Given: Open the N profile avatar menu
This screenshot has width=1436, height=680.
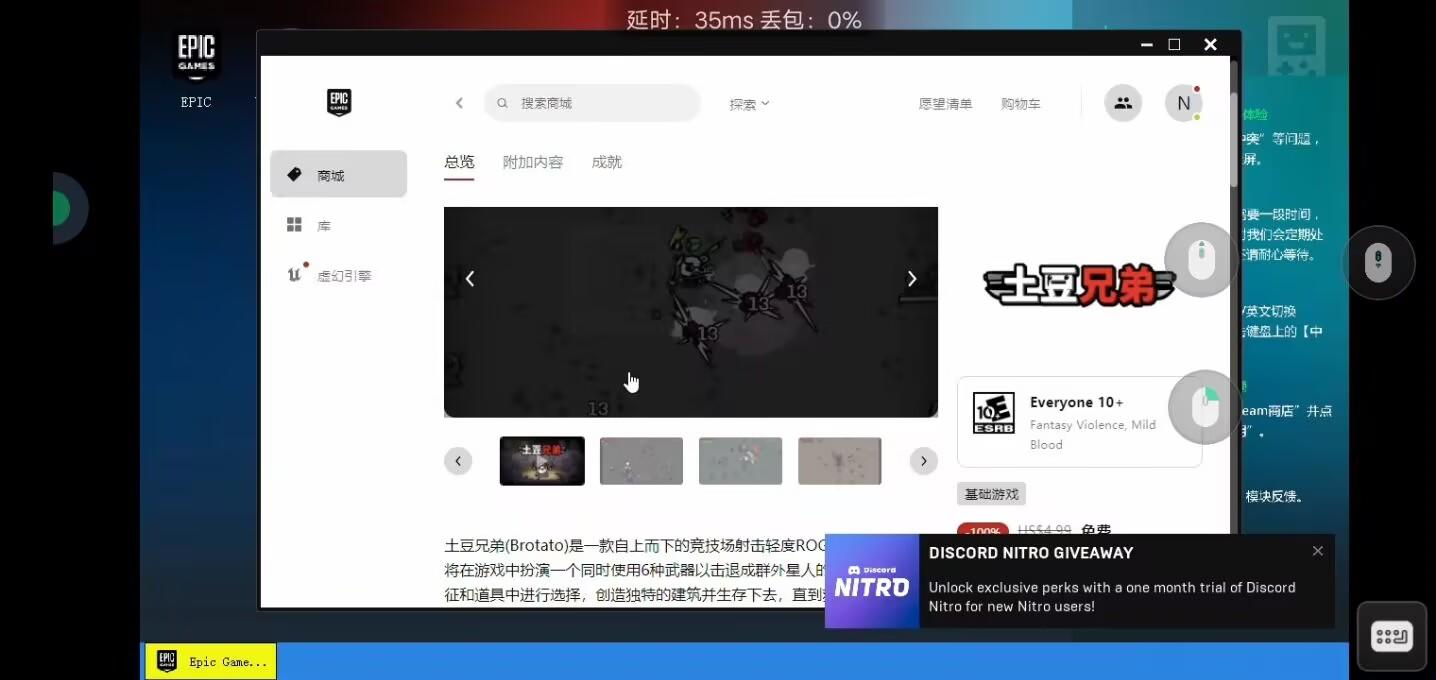Looking at the screenshot, I should [x=1183, y=103].
